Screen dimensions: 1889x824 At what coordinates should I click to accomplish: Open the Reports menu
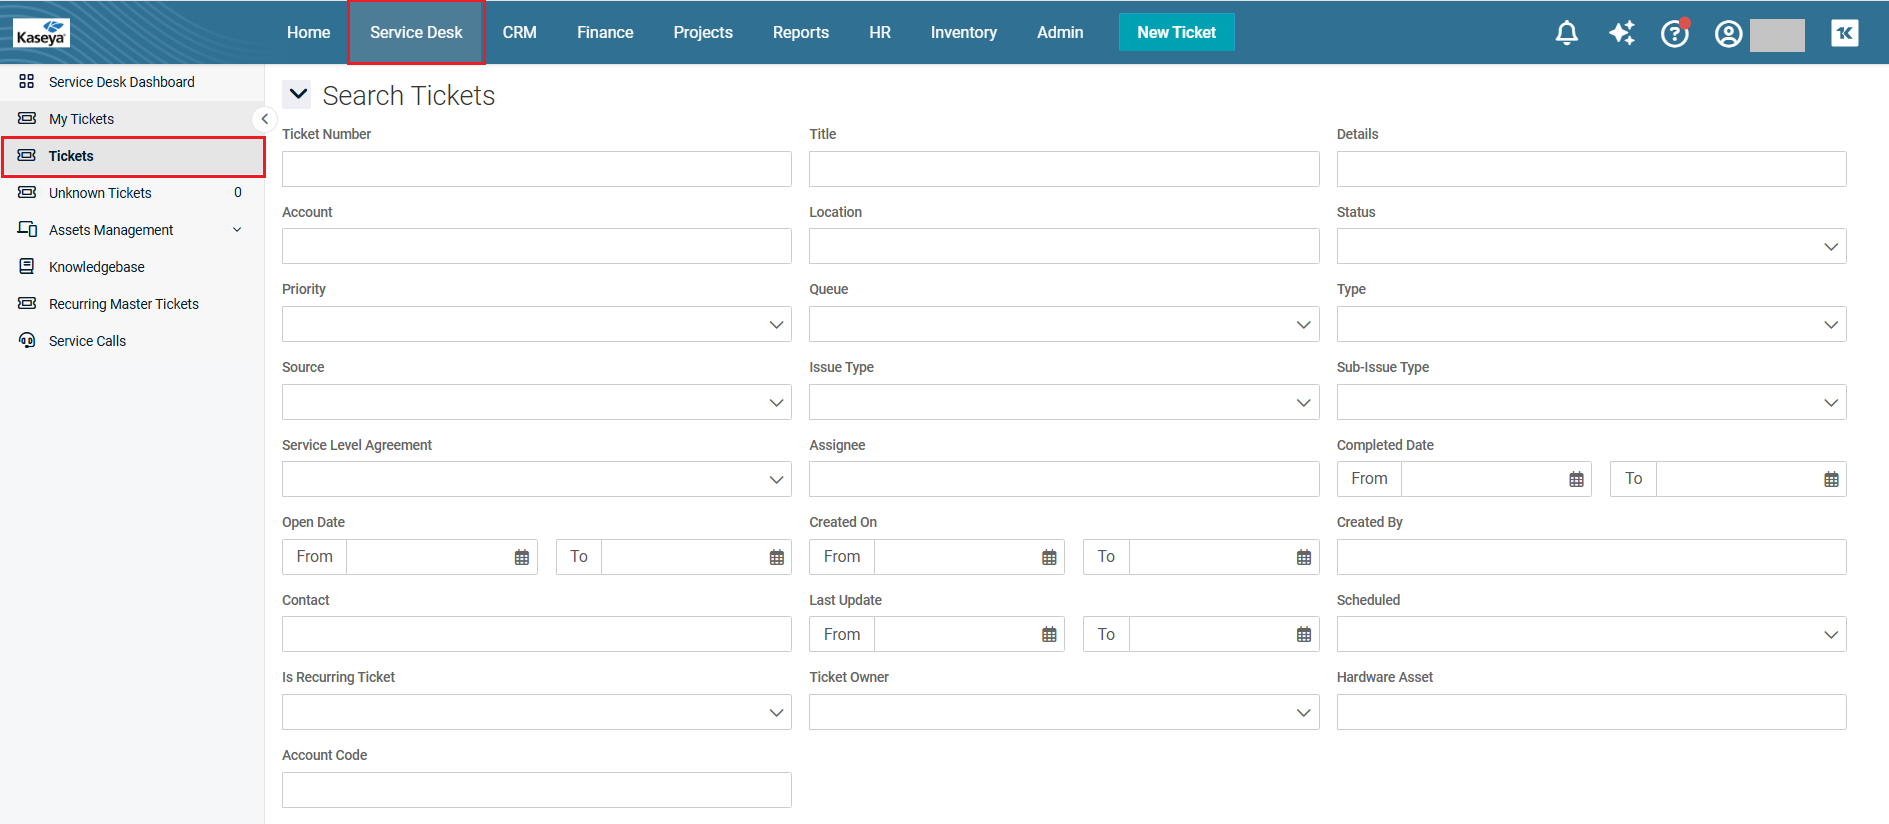800,32
